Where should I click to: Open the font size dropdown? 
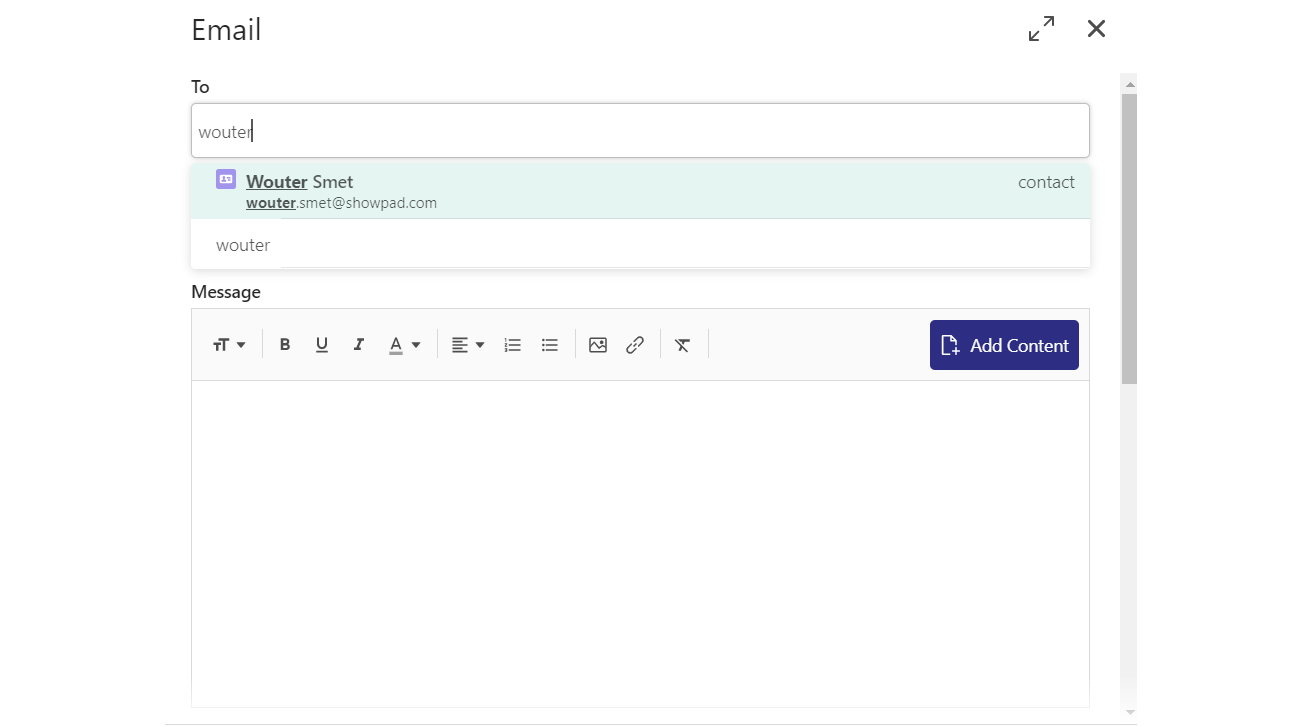click(229, 344)
